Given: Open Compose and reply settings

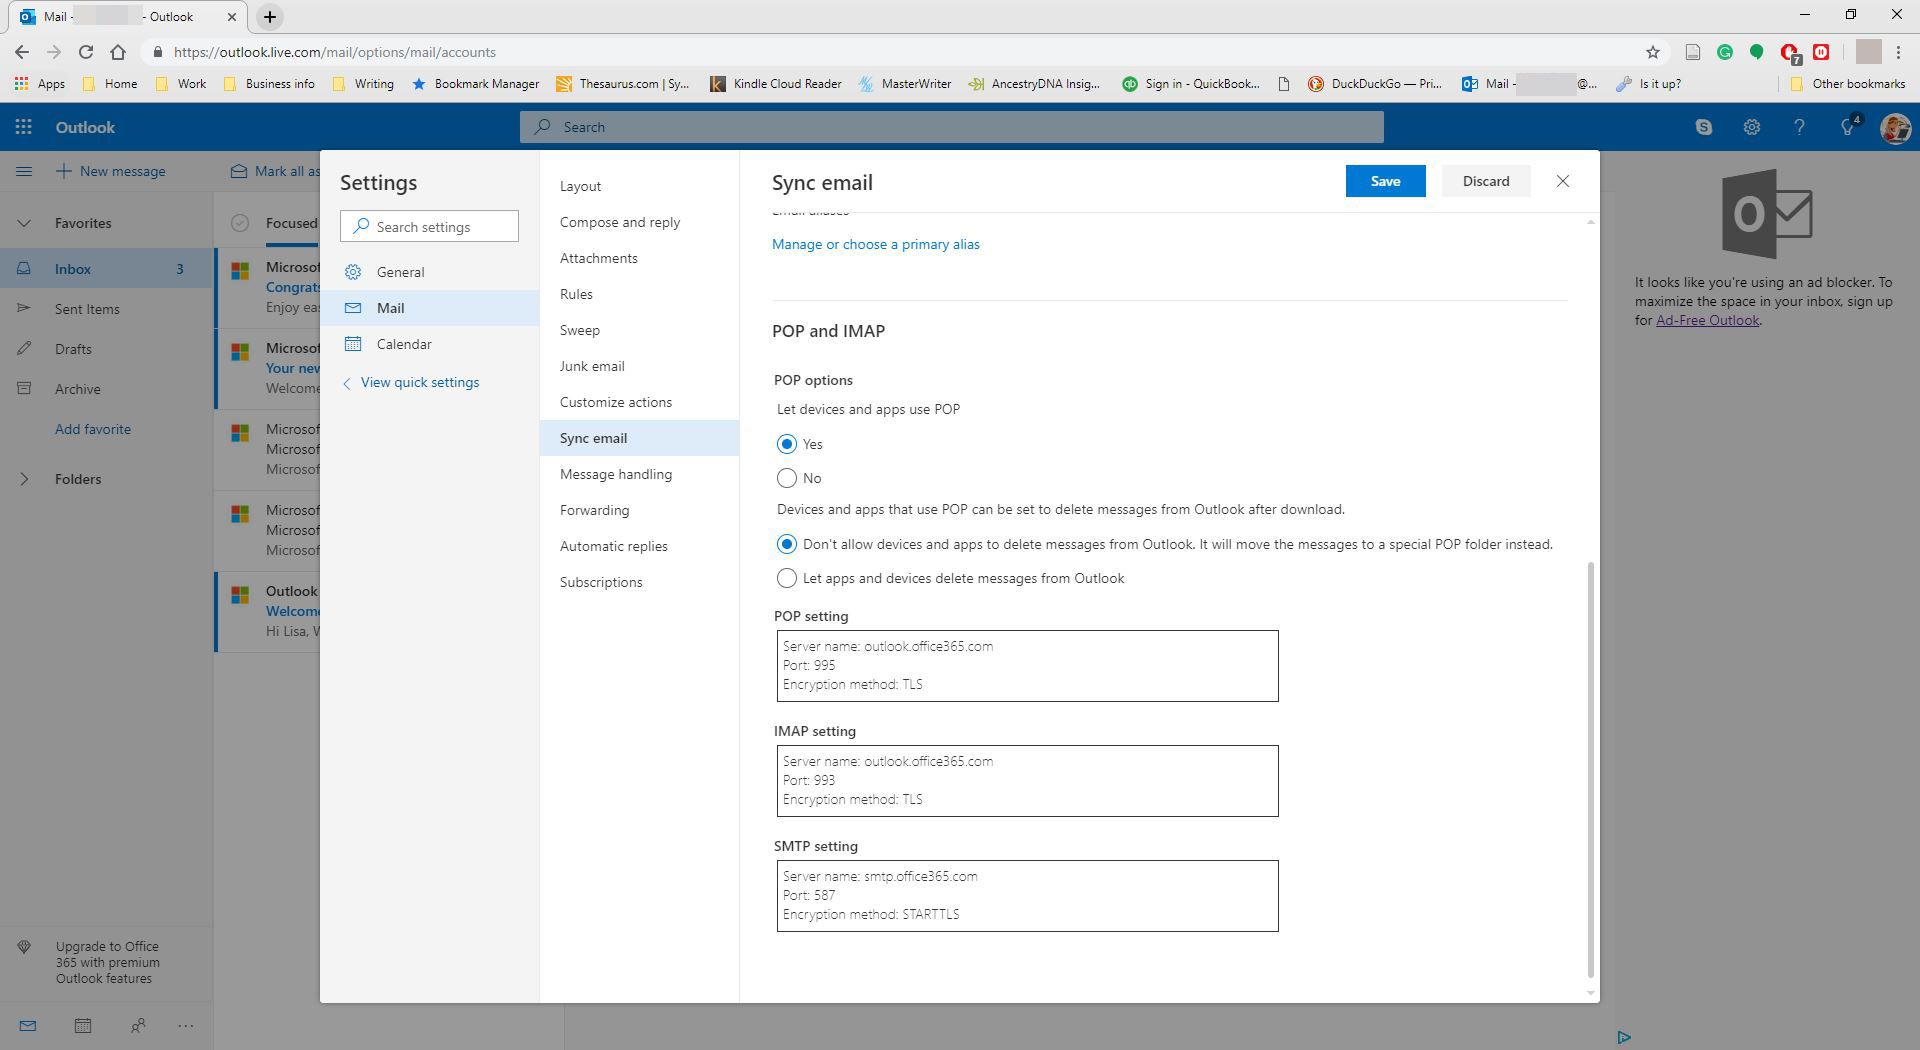Looking at the screenshot, I should (639, 222).
